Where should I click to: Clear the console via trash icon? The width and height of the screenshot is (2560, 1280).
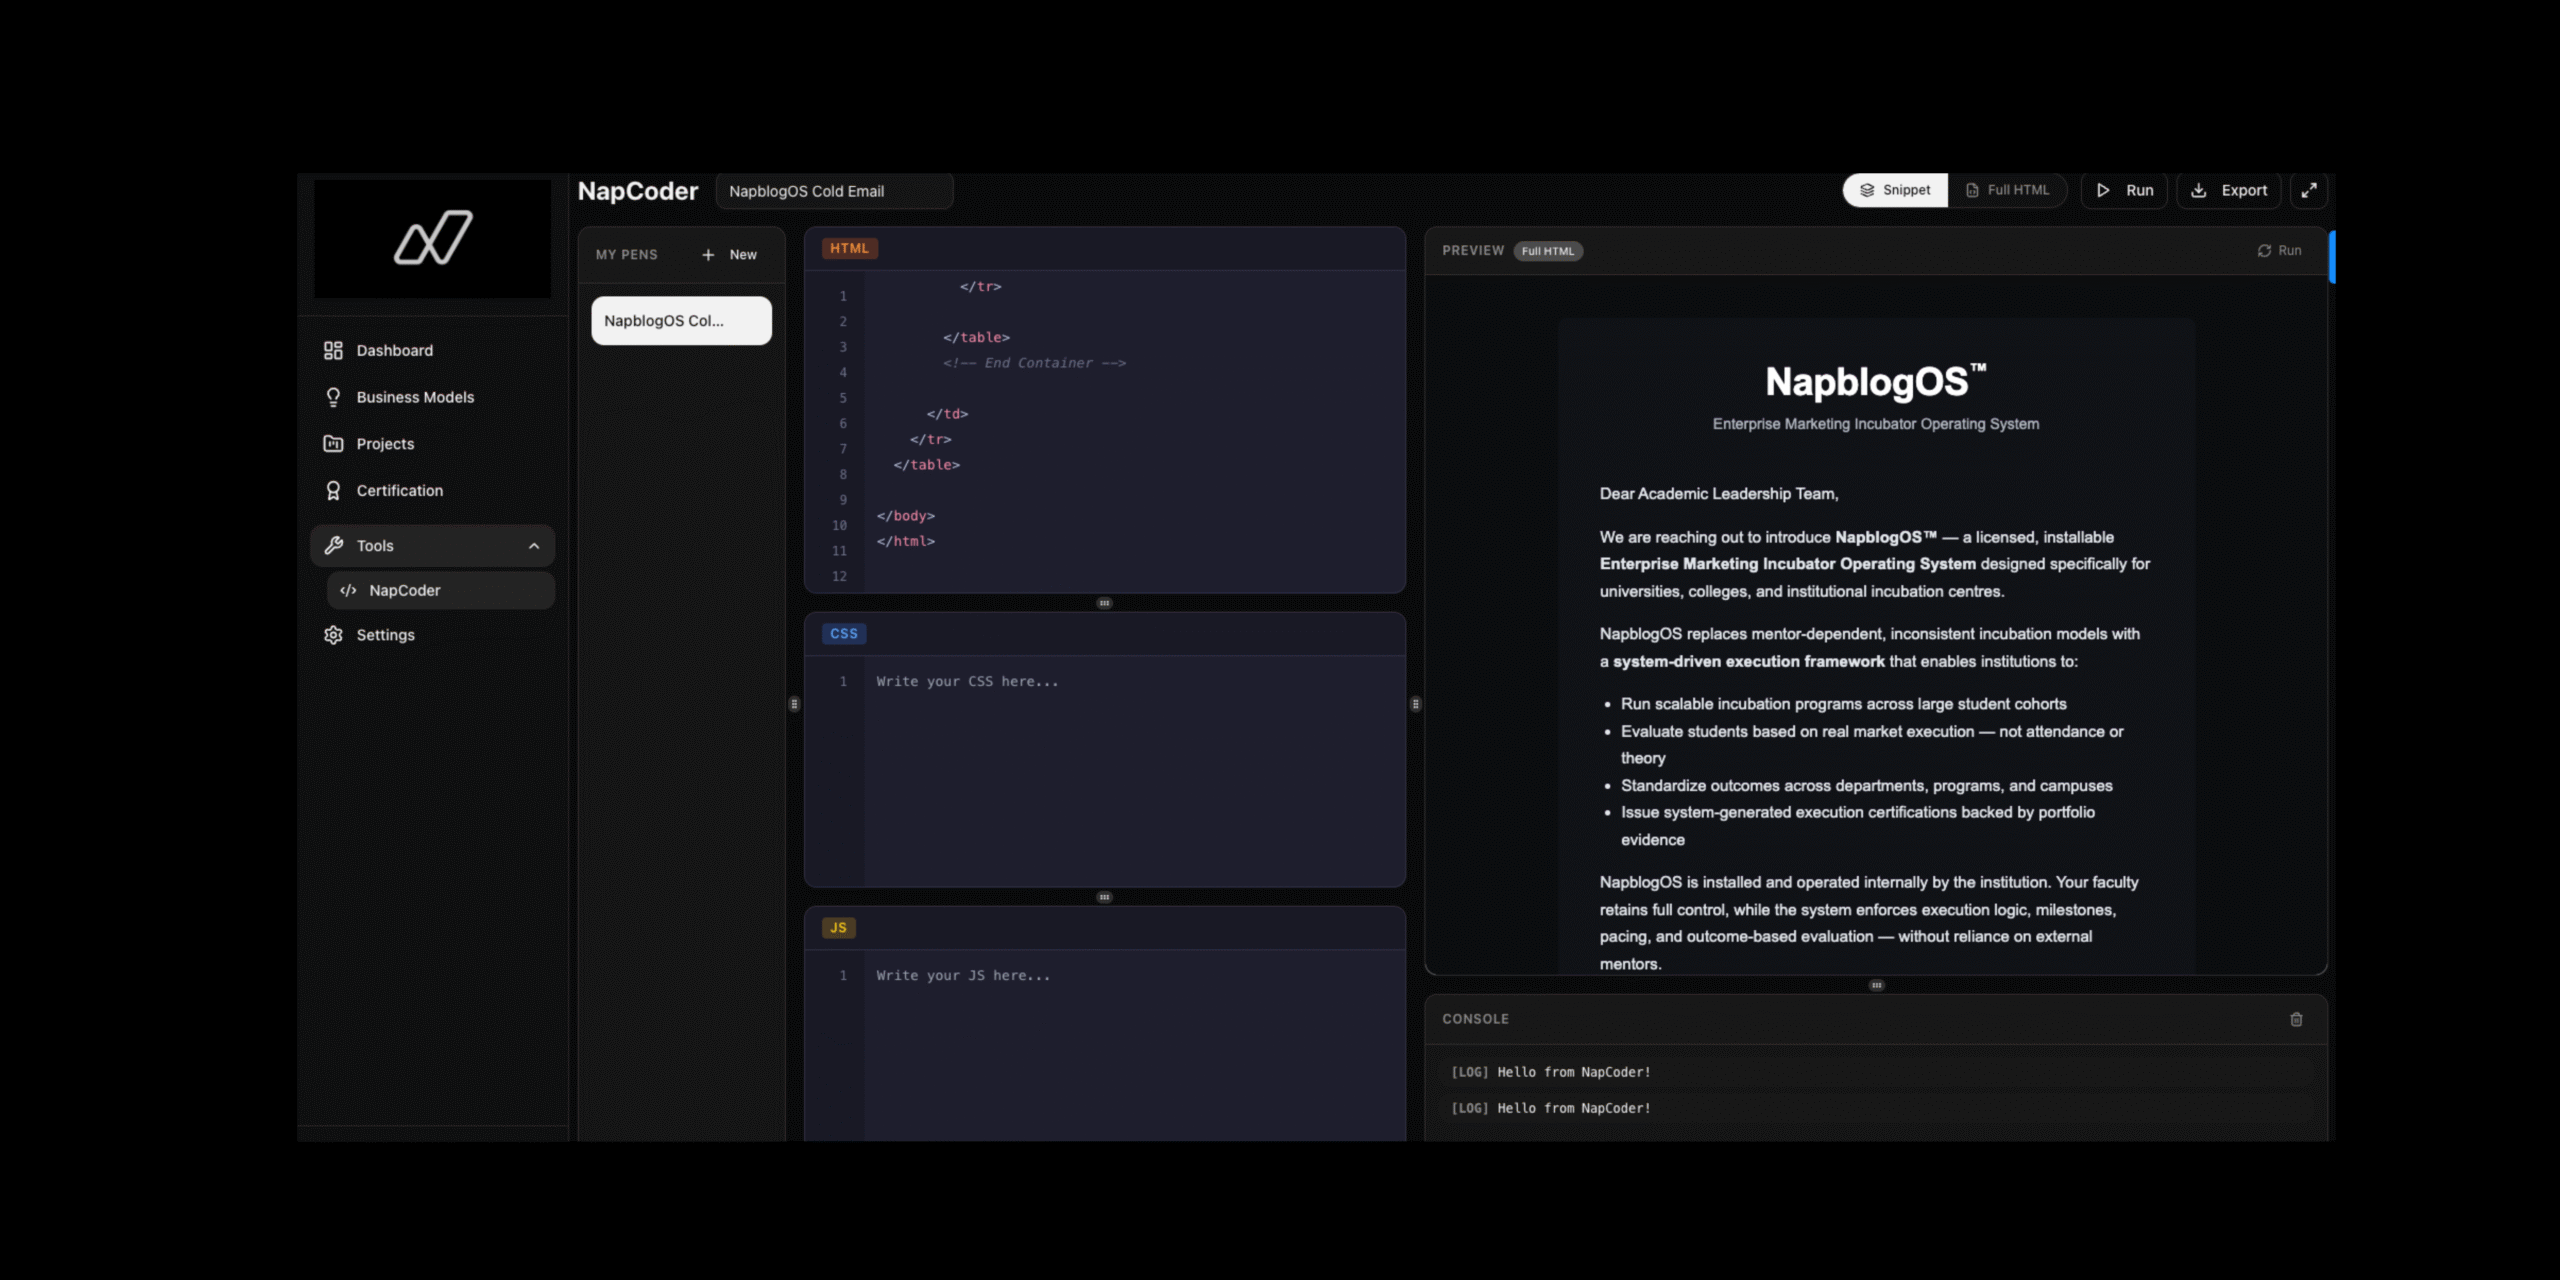click(x=2297, y=1019)
